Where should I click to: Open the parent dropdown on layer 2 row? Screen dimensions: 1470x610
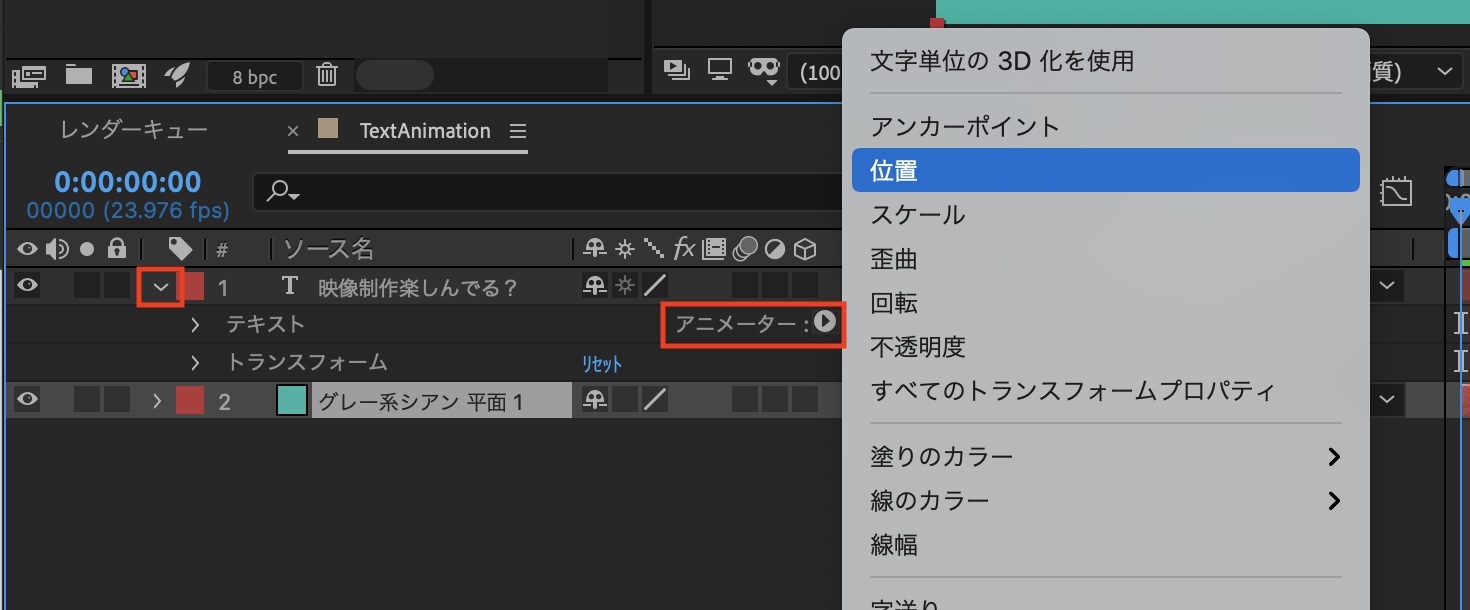coord(1388,400)
